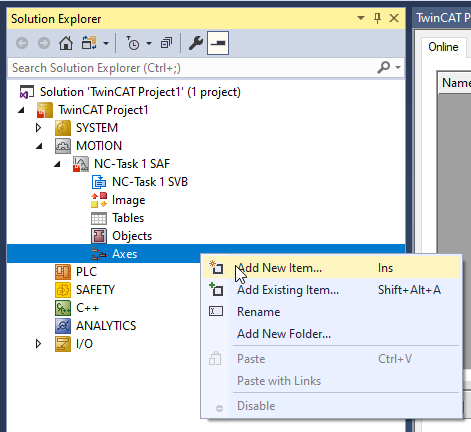Click the greyed-out Paste menu entry
The image size is (471, 432).
tap(332, 359)
